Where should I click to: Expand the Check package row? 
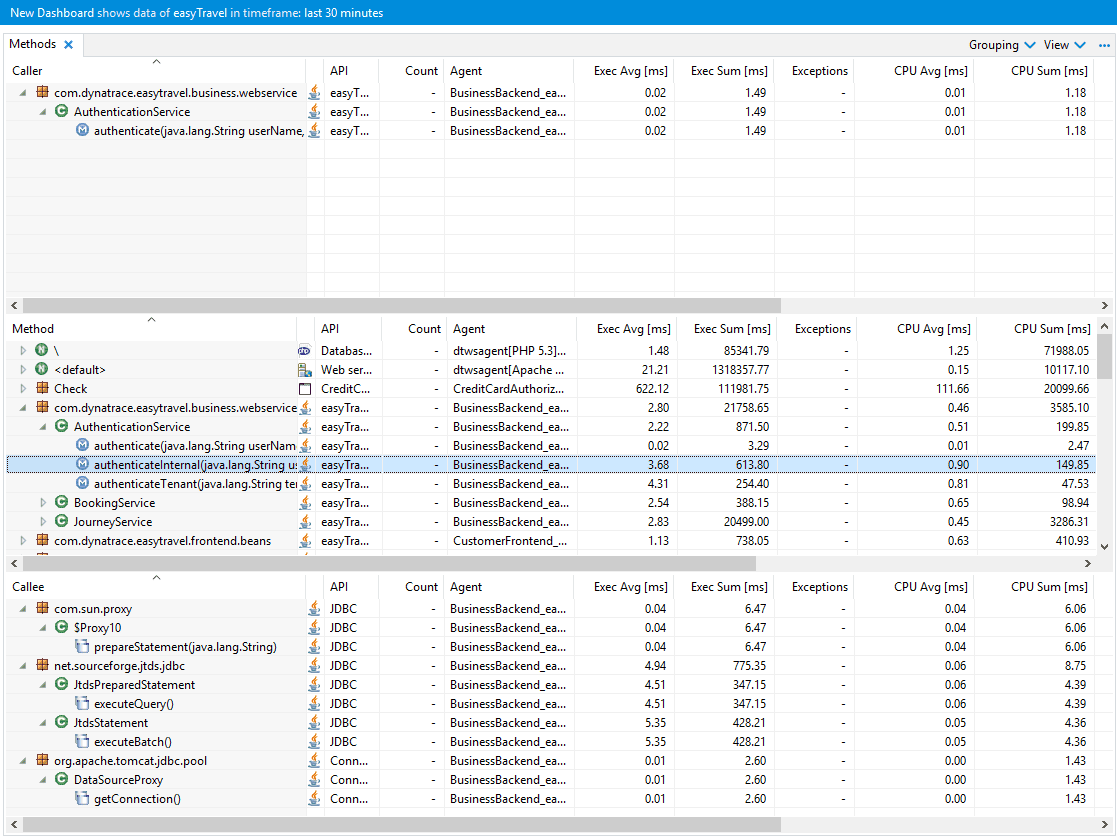point(23,389)
